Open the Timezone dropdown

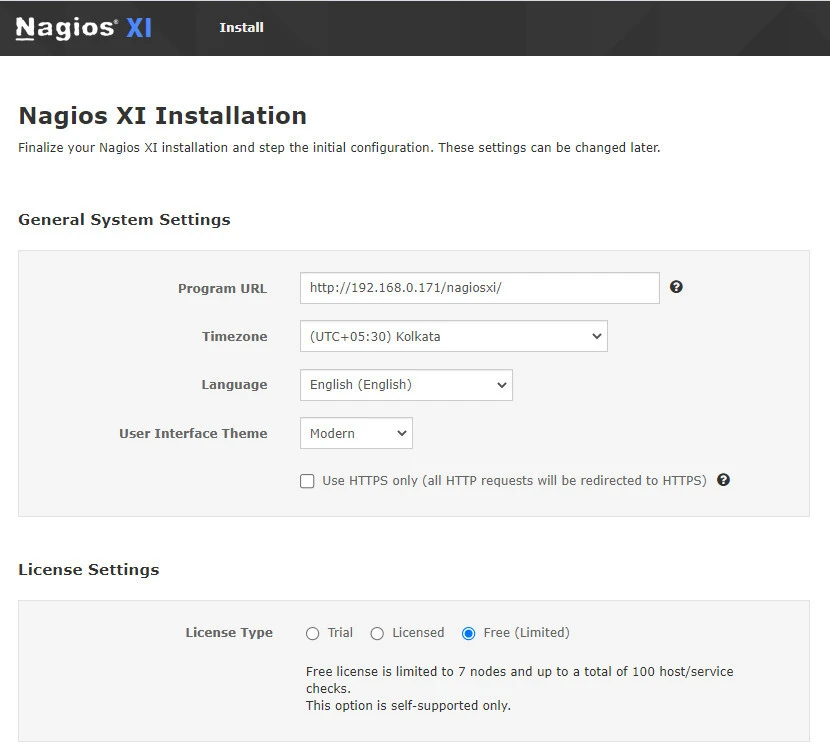click(x=453, y=336)
